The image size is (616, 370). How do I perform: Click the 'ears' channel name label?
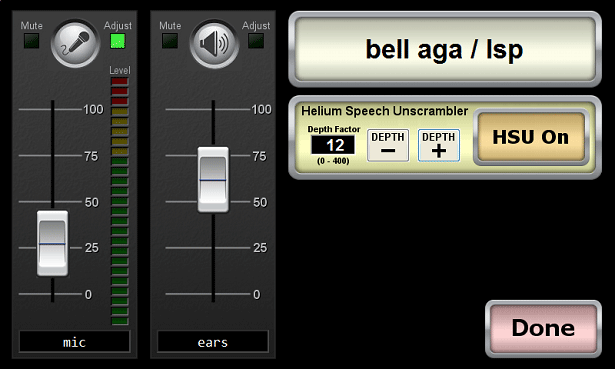tap(213, 342)
